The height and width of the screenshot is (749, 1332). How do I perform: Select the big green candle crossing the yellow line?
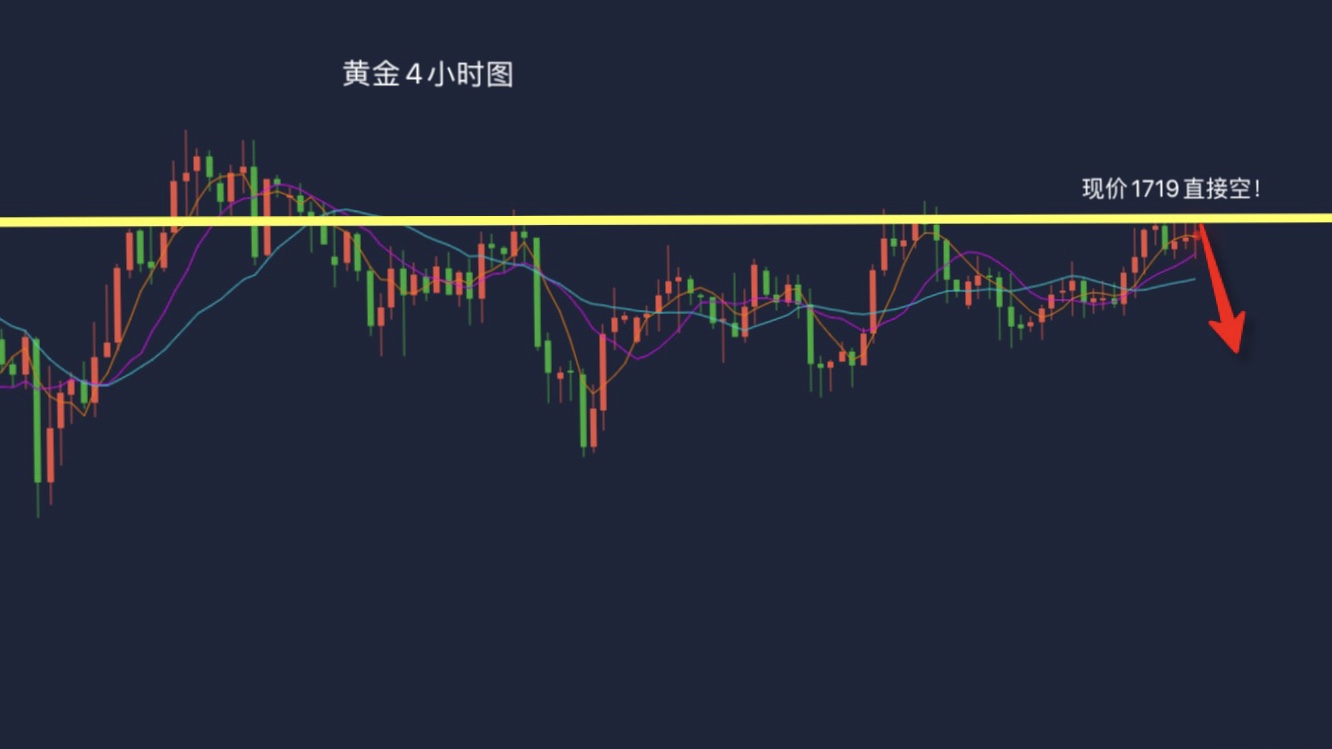click(254, 211)
